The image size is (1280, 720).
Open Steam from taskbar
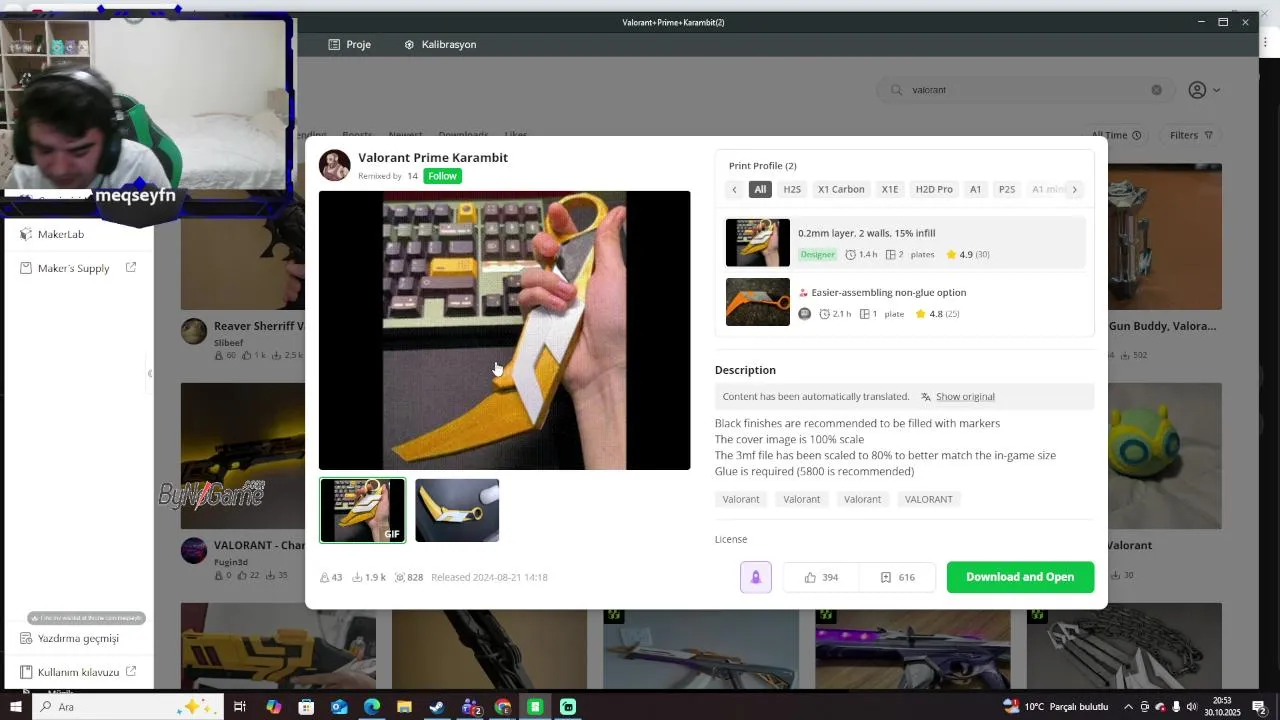coord(437,707)
